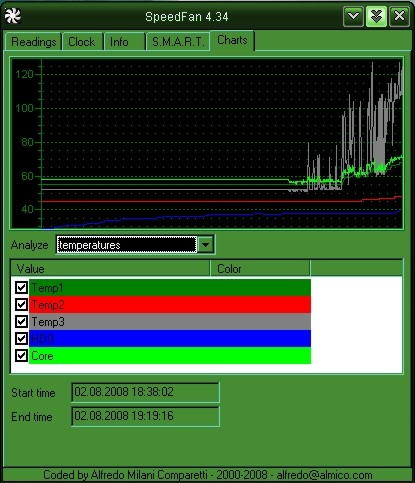Open the S.M.A.R.T. tab

point(178,42)
